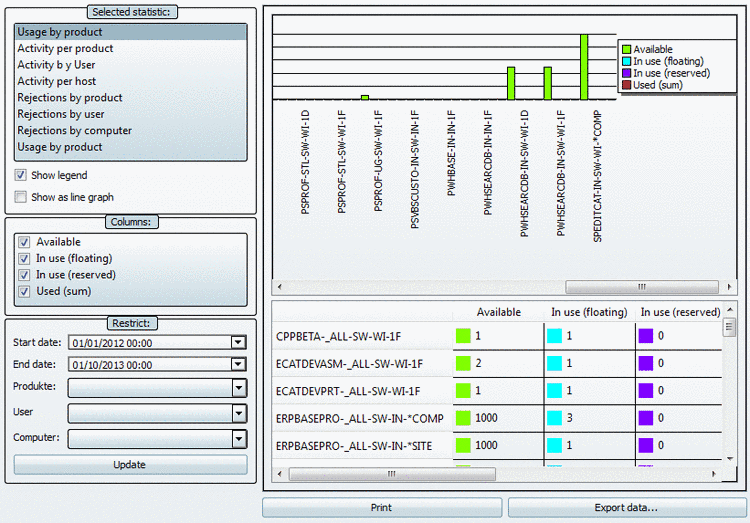Click the red Used (sum) legend swatch
The height and width of the screenshot is (523, 750).
coord(627,85)
